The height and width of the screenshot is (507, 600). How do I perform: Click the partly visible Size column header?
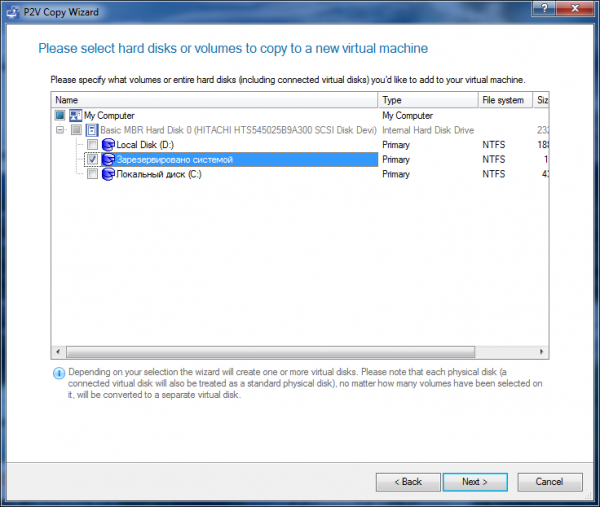[541, 100]
